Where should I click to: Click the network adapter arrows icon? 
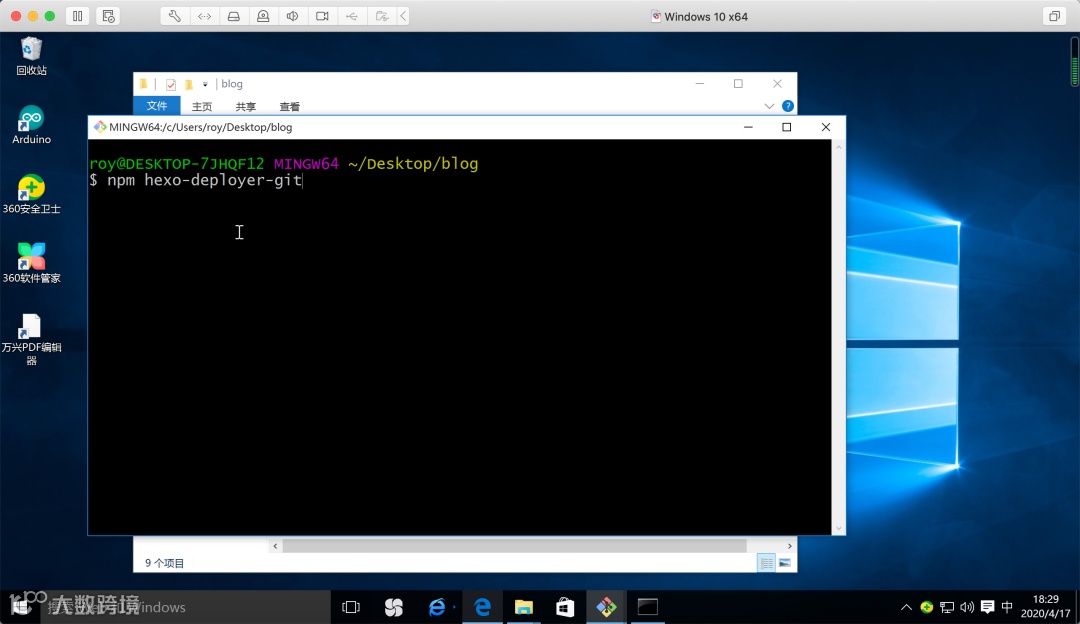(x=205, y=16)
